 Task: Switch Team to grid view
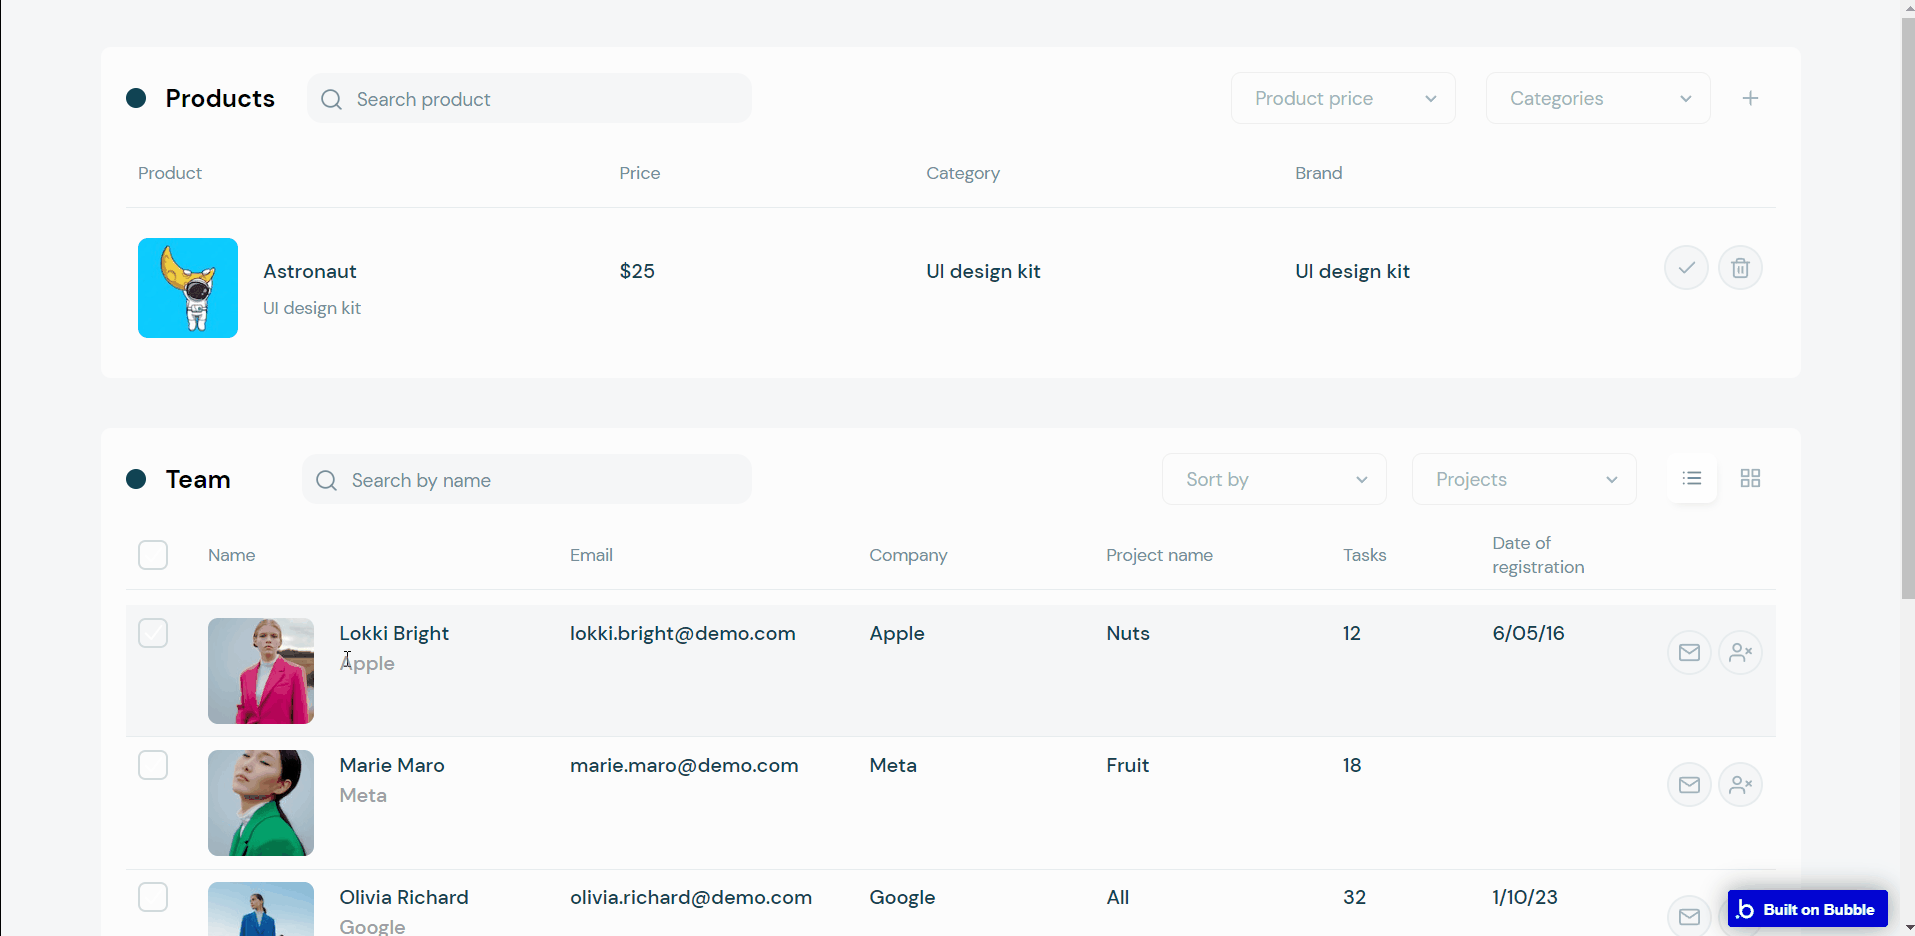coord(1750,478)
